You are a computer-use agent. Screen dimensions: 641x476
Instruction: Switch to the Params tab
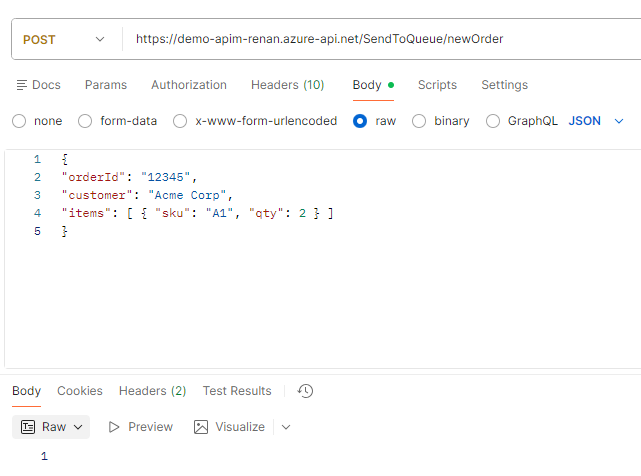[x=106, y=85]
